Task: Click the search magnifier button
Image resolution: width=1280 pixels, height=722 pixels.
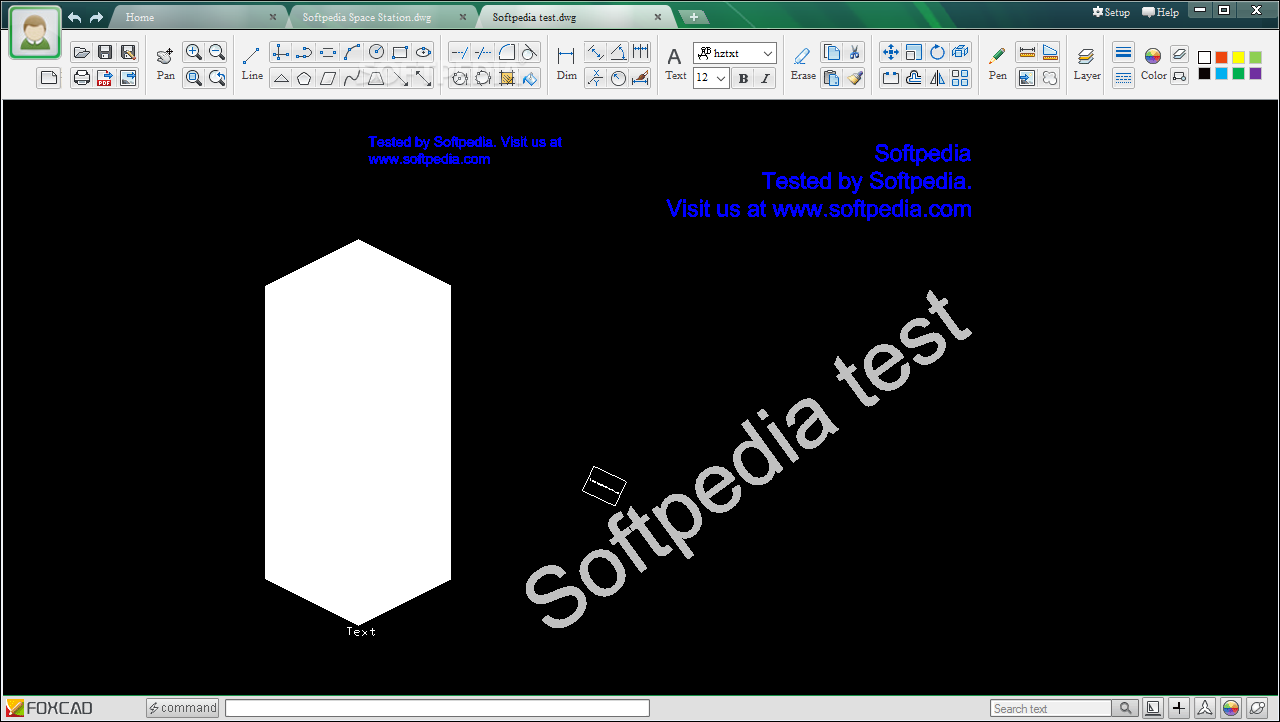Action: (1126, 708)
